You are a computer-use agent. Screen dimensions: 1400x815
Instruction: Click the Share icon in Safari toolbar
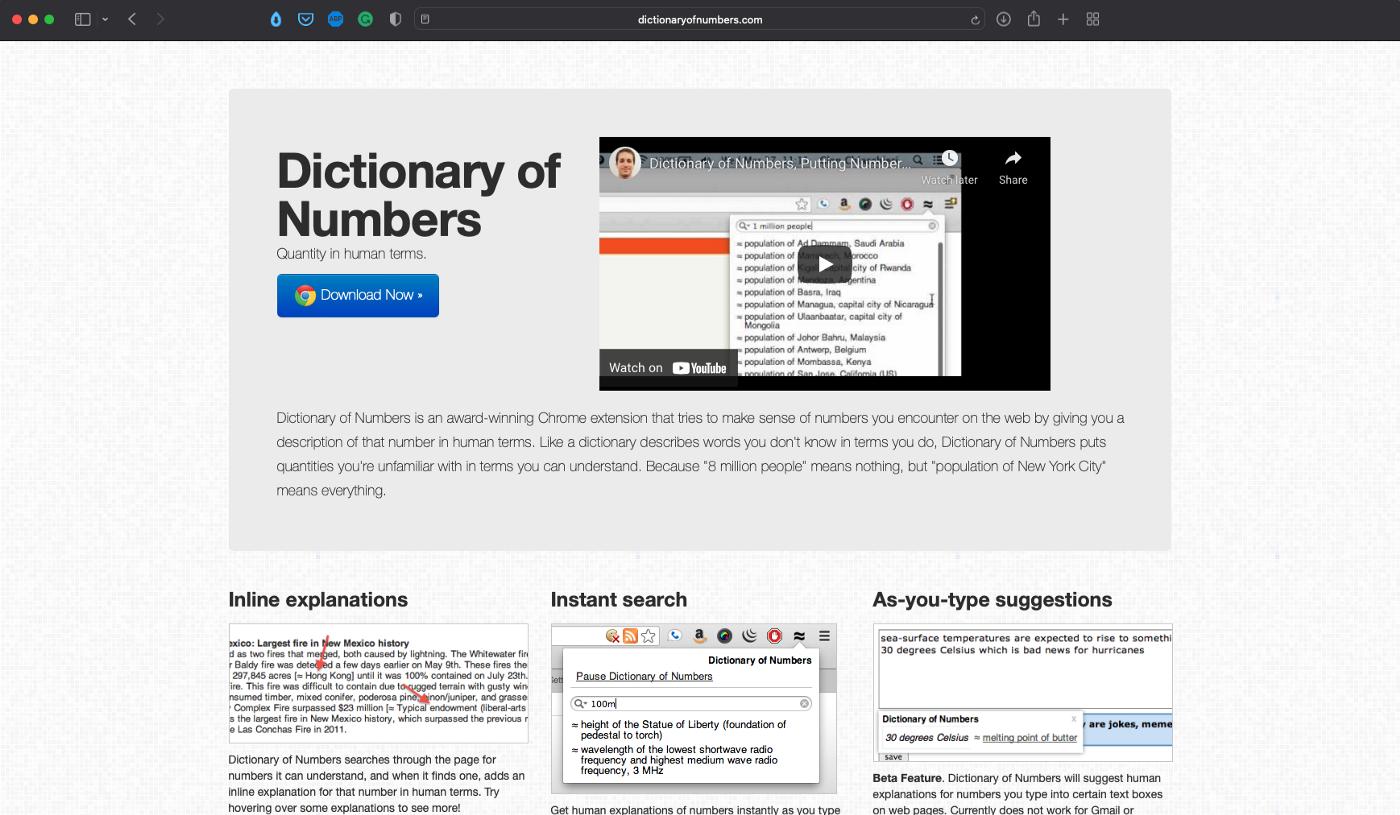(1034, 19)
